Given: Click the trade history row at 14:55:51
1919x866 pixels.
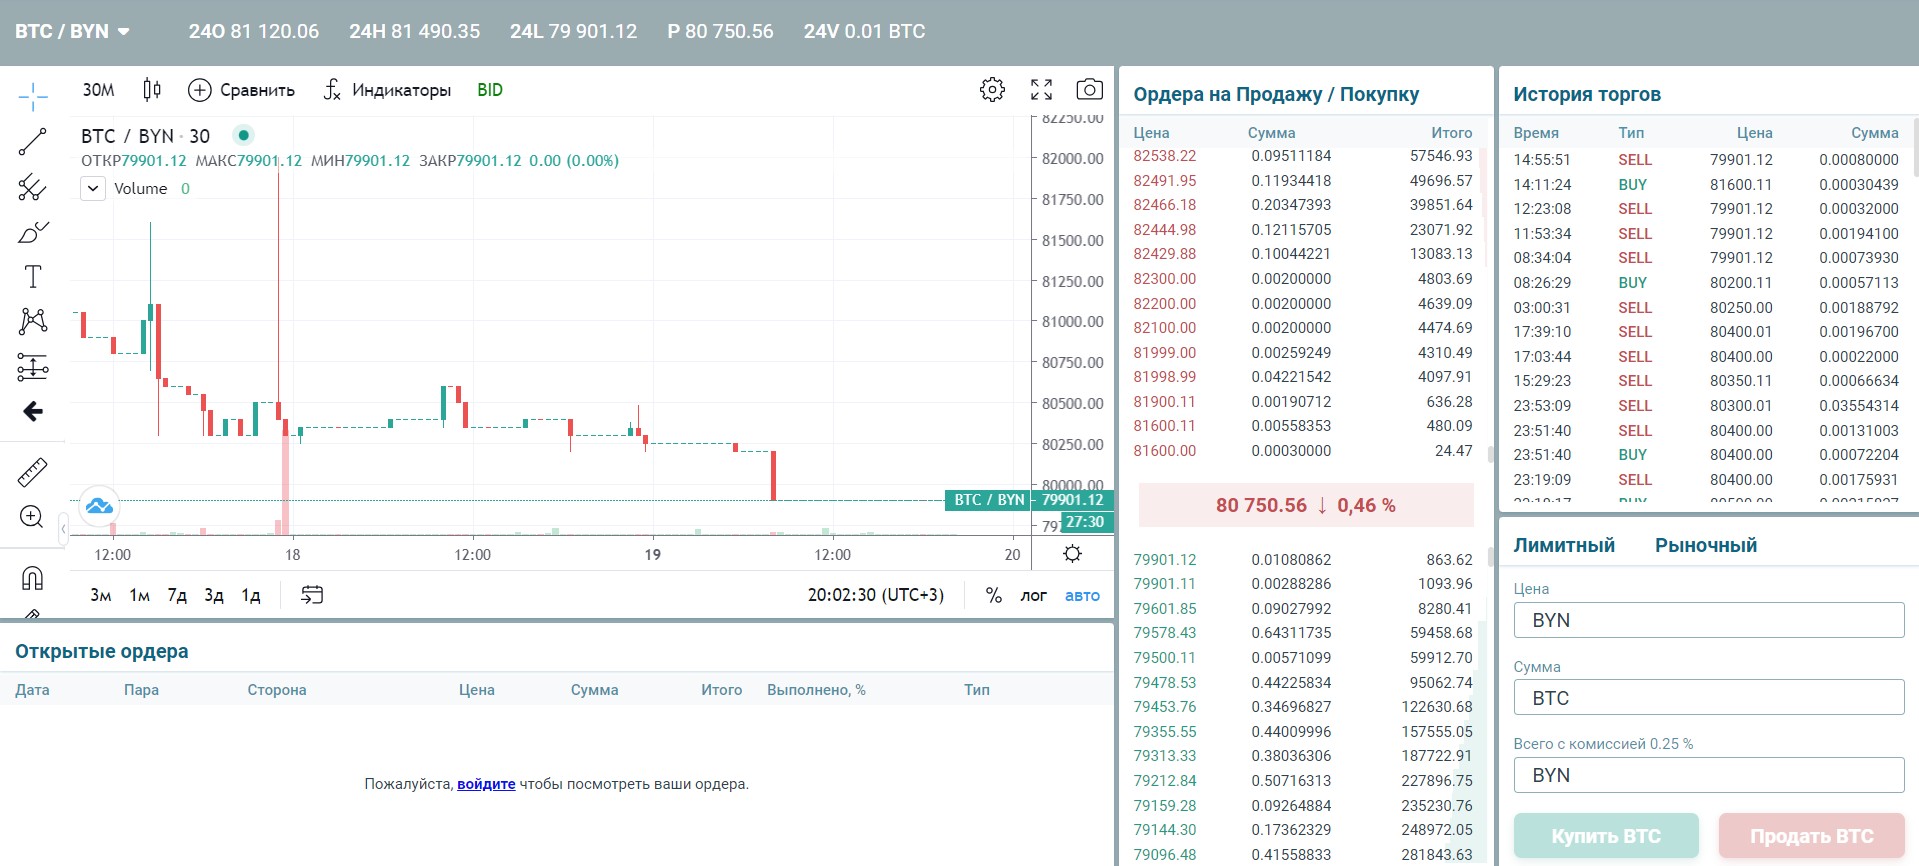Looking at the screenshot, I should [1706, 160].
